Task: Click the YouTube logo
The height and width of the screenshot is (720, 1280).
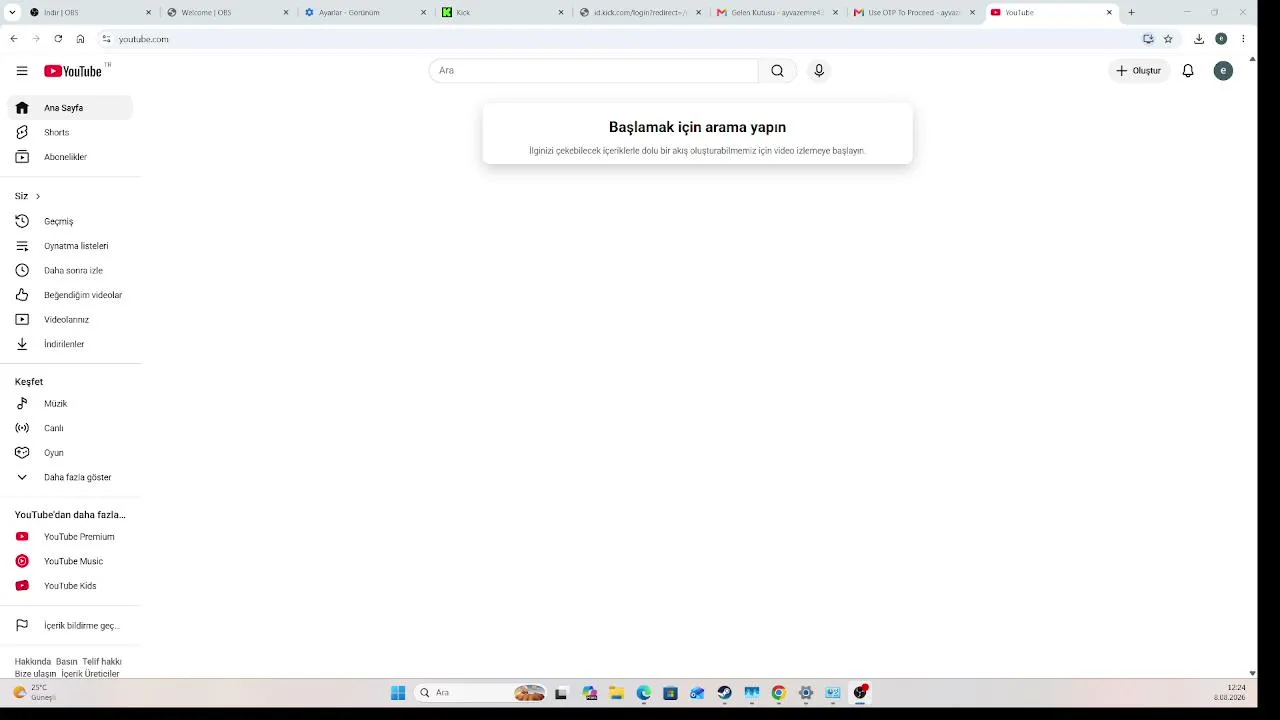Action: (73, 71)
